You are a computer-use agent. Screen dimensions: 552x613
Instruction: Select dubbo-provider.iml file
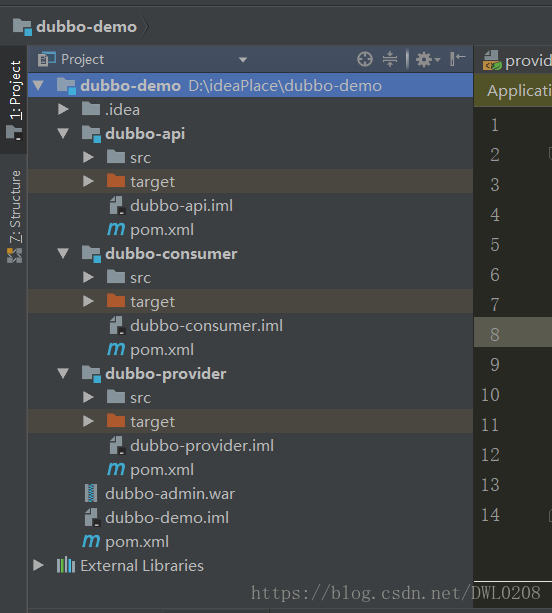202,446
